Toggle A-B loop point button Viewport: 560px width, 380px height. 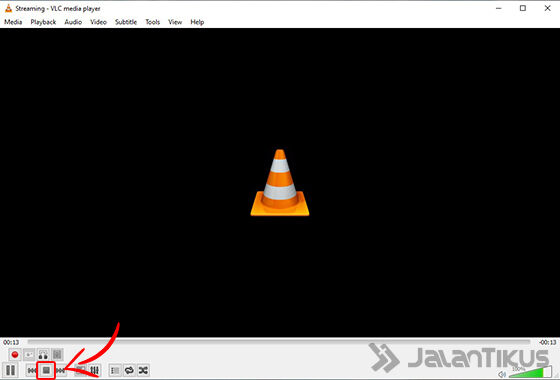click(x=43, y=355)
